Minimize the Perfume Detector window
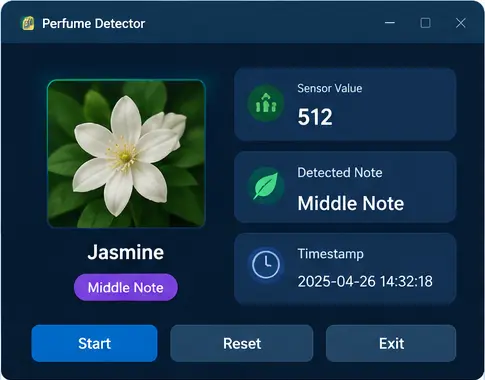Screen dimensions: 485x380 point(390,23)
